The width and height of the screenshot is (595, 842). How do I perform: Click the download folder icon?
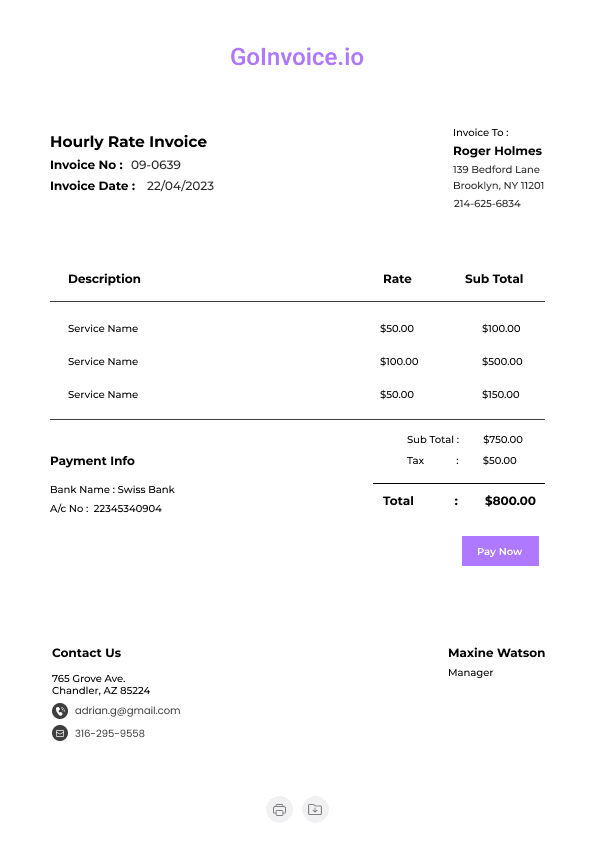click(315, 809)
